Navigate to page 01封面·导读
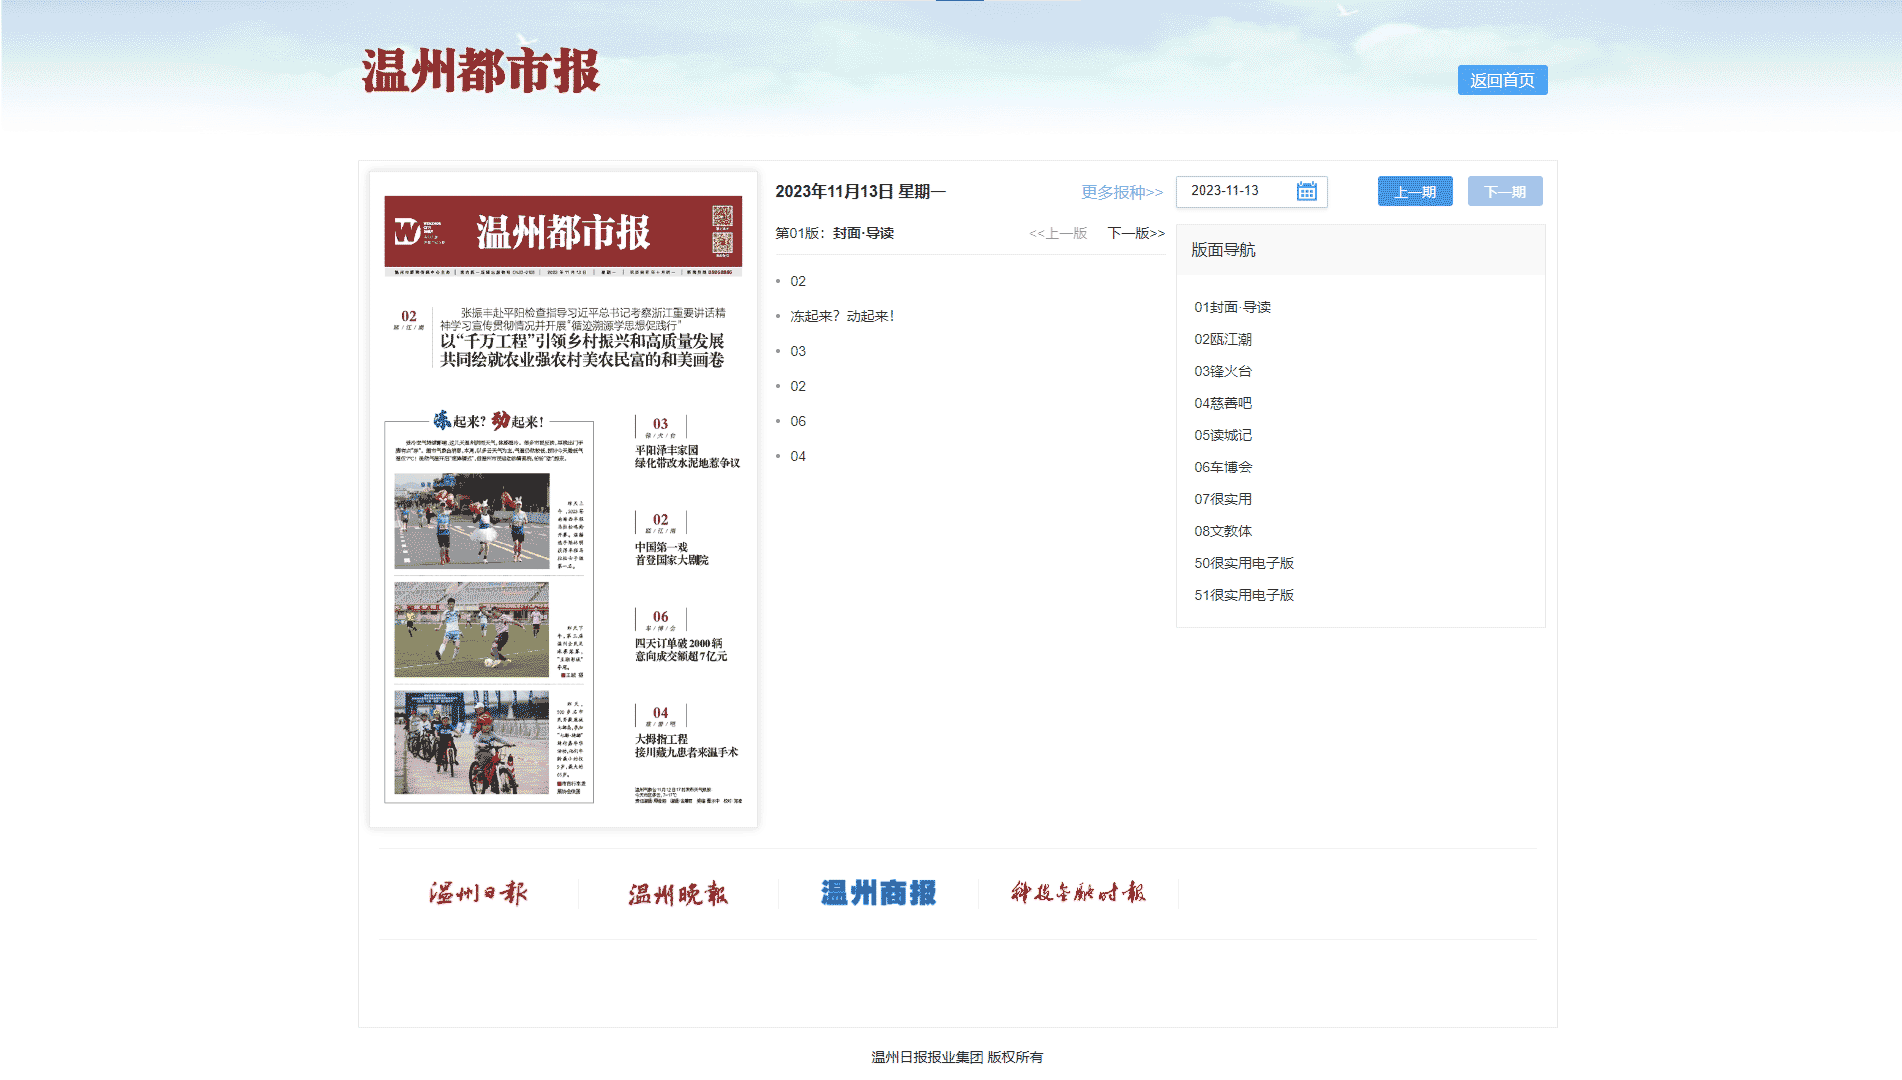1902x1080 pixels. coord(1232,307)
